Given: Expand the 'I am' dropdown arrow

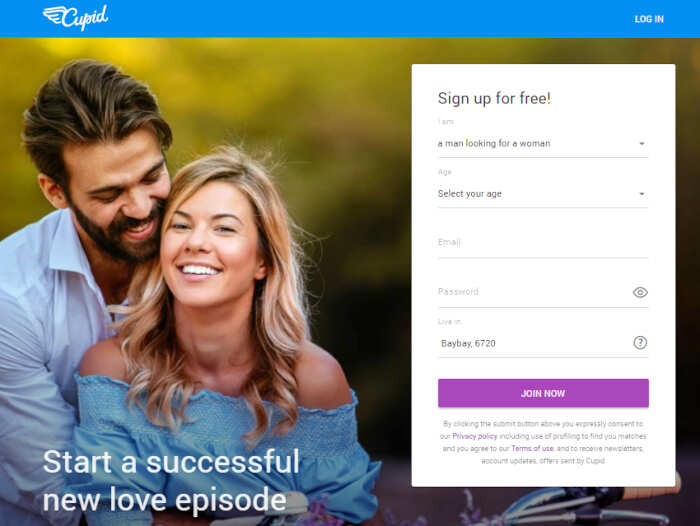Looking at the screenshot, I should pyautogui.click(x=642, y=144).
